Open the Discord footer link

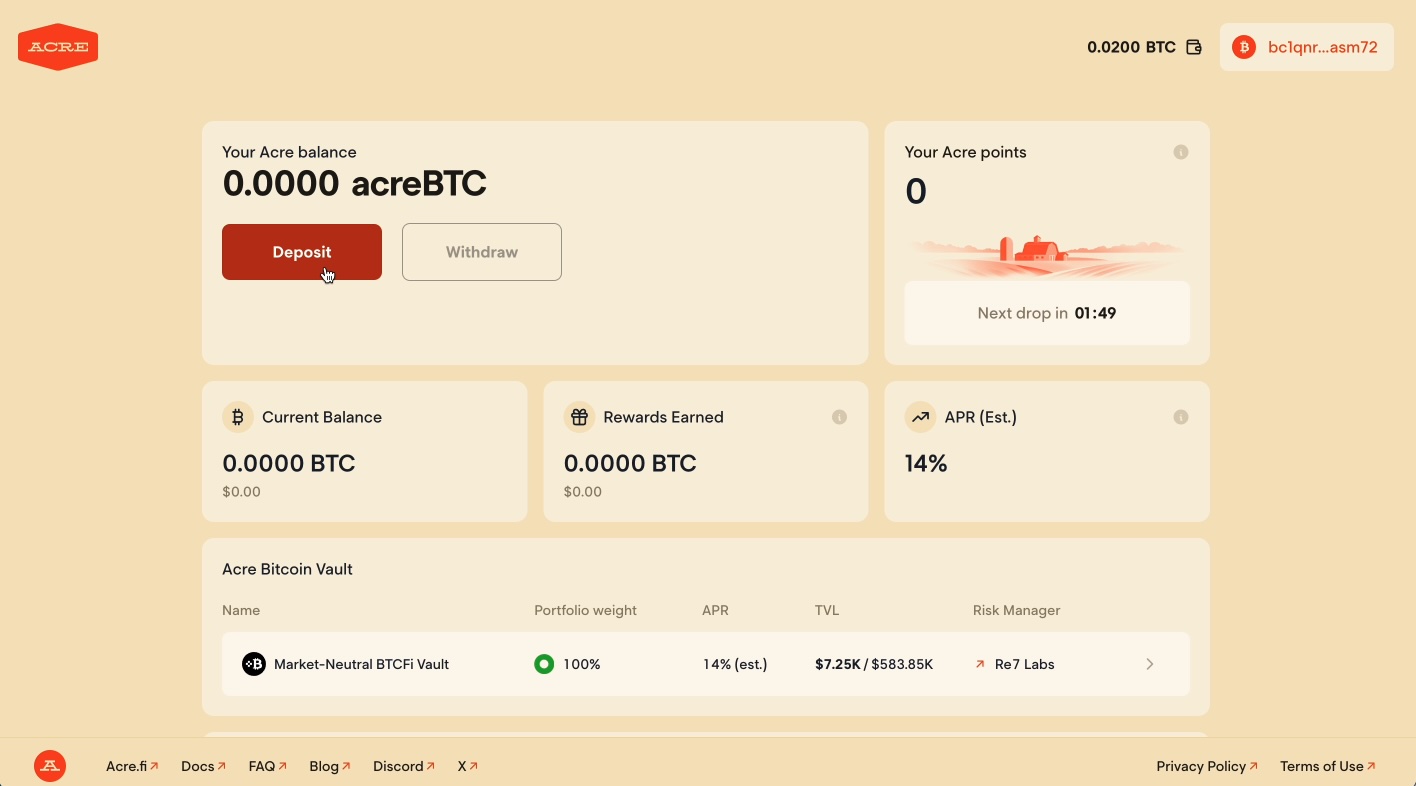pos(403,766)
